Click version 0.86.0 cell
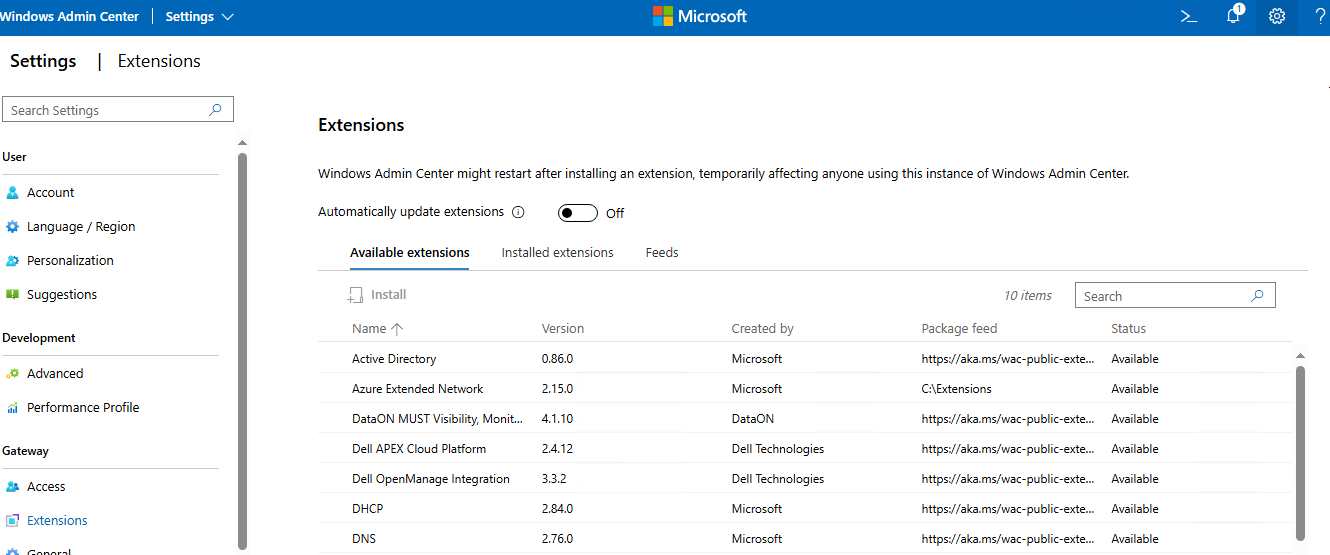The height and width of the screenshot is (555, 1330). coord(558,359)
